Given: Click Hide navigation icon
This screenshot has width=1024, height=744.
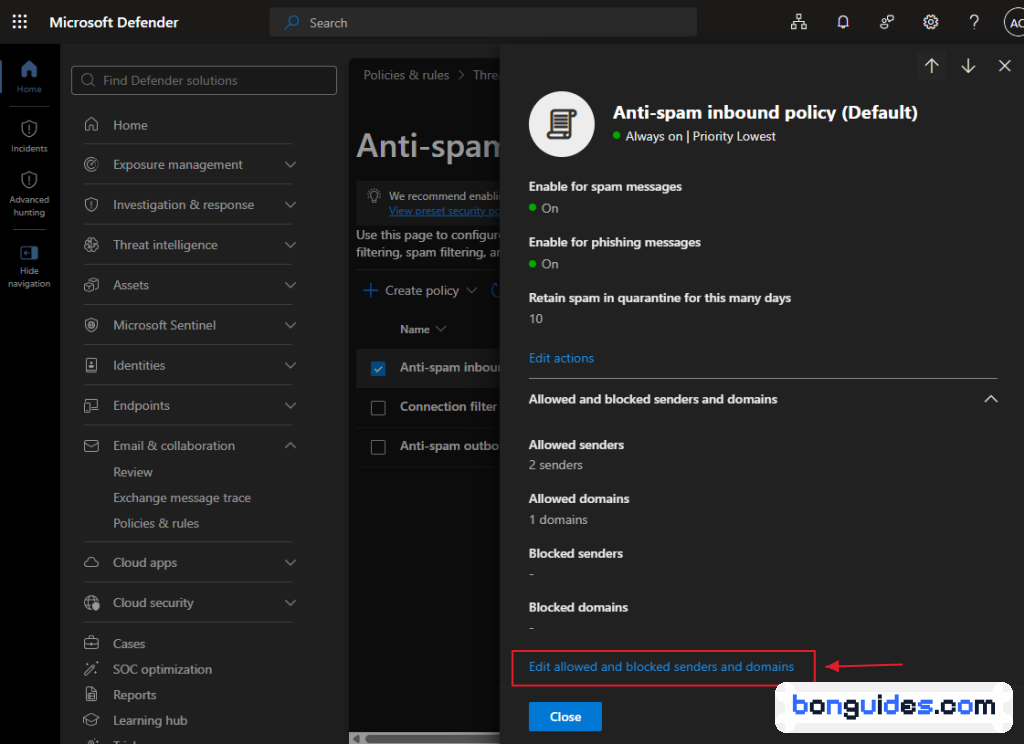Looking at the screenshot, I should [x=29, y=253].
